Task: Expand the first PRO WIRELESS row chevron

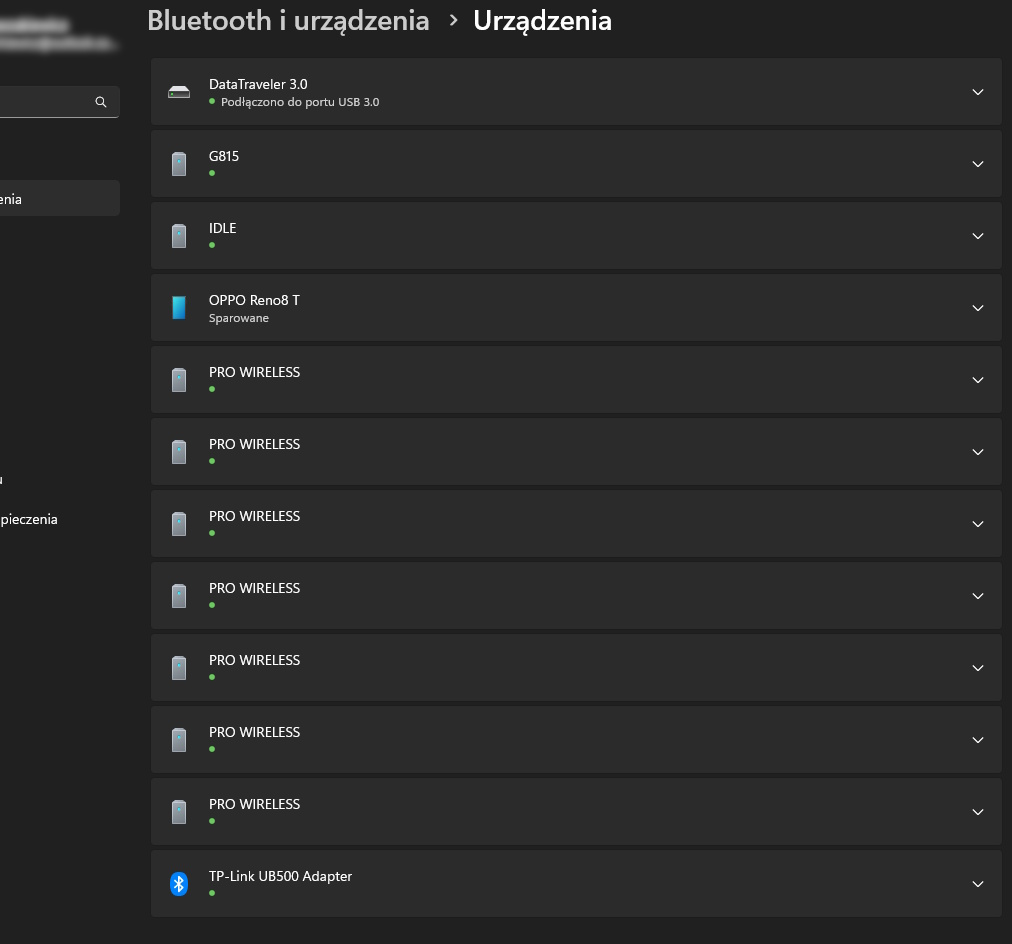Action: (978, 380)
